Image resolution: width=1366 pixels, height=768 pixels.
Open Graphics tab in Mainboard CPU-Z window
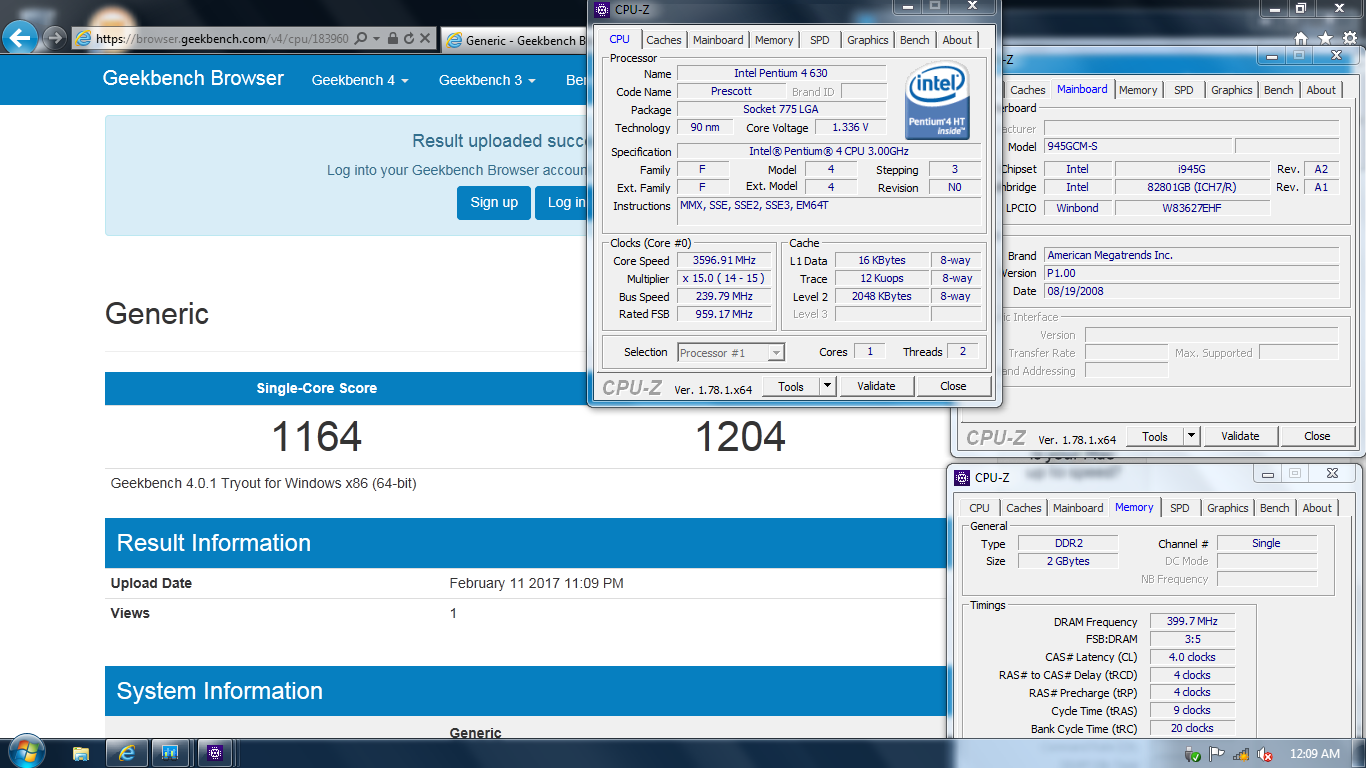(x=1231, y=90)
